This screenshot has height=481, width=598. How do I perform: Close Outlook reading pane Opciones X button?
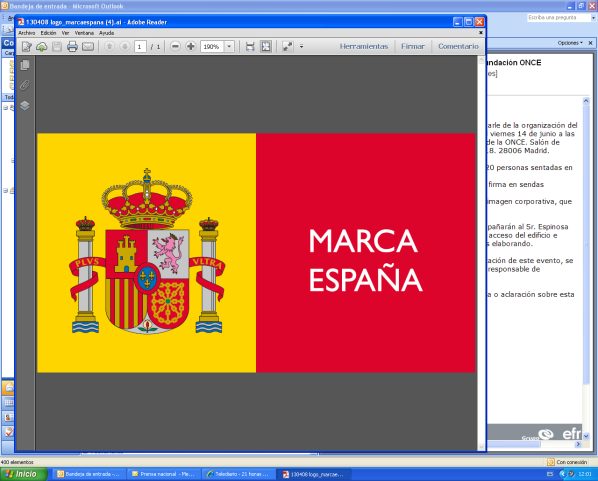click(590, 43)
